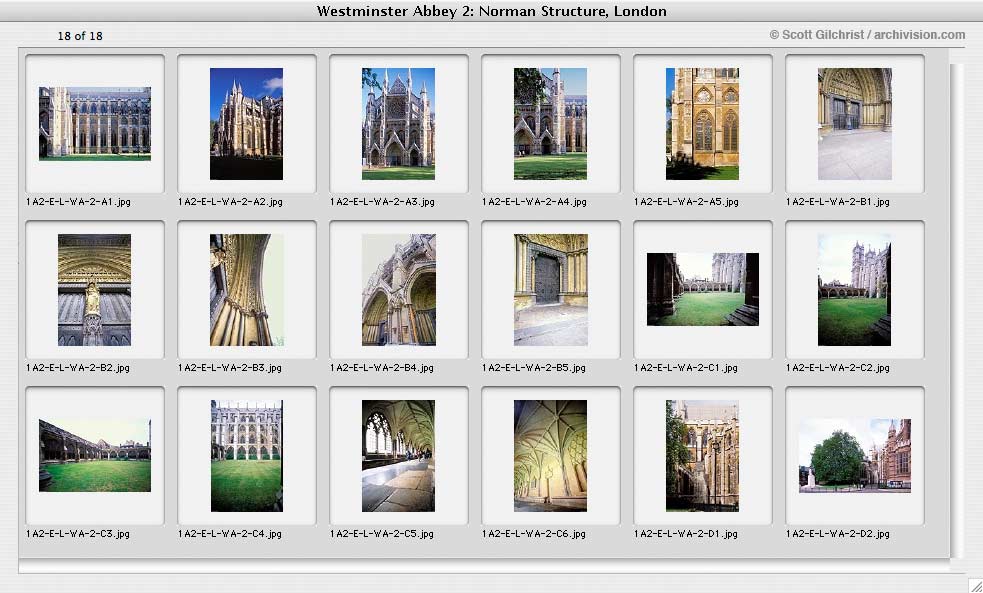Image resolution: width=983 pixels, height=593 pixels.
Task: Select the 1A2-E-L-WA-2-A3.jpg image thumbnail
Action: (x=398, y=123)
